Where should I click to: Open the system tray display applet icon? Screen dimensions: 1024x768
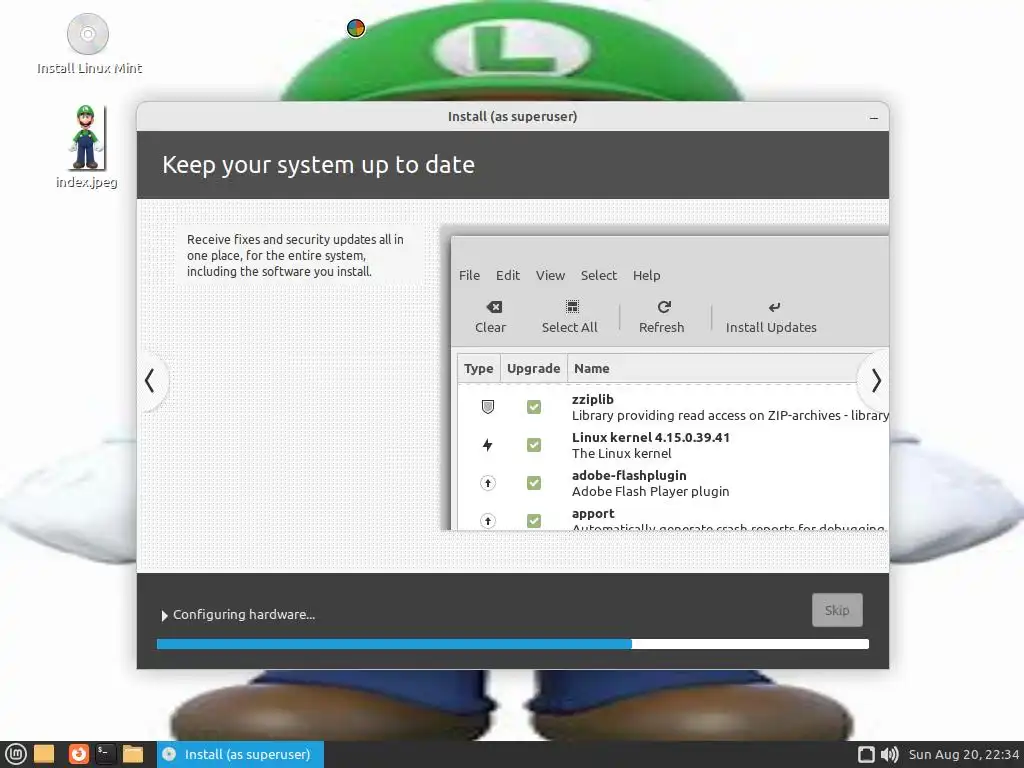866,754
